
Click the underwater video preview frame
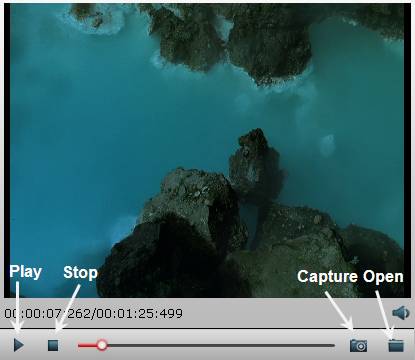[207, 151]
